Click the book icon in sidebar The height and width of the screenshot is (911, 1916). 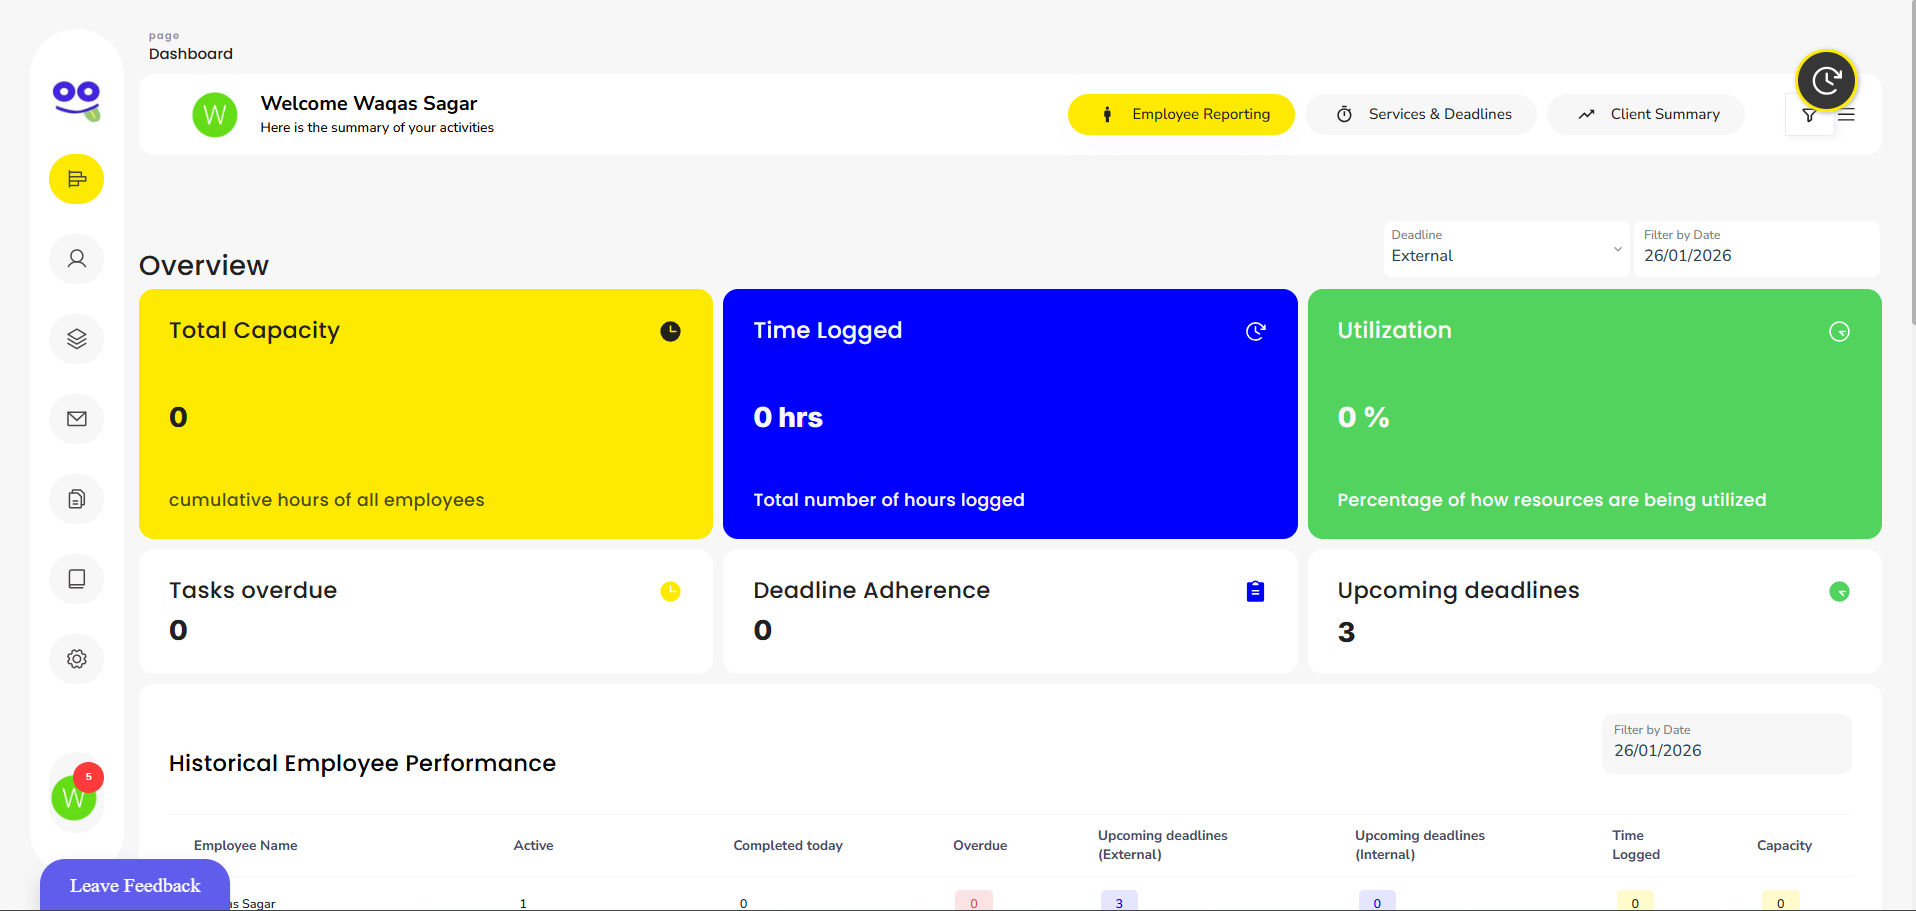click(x=76, y=579)
